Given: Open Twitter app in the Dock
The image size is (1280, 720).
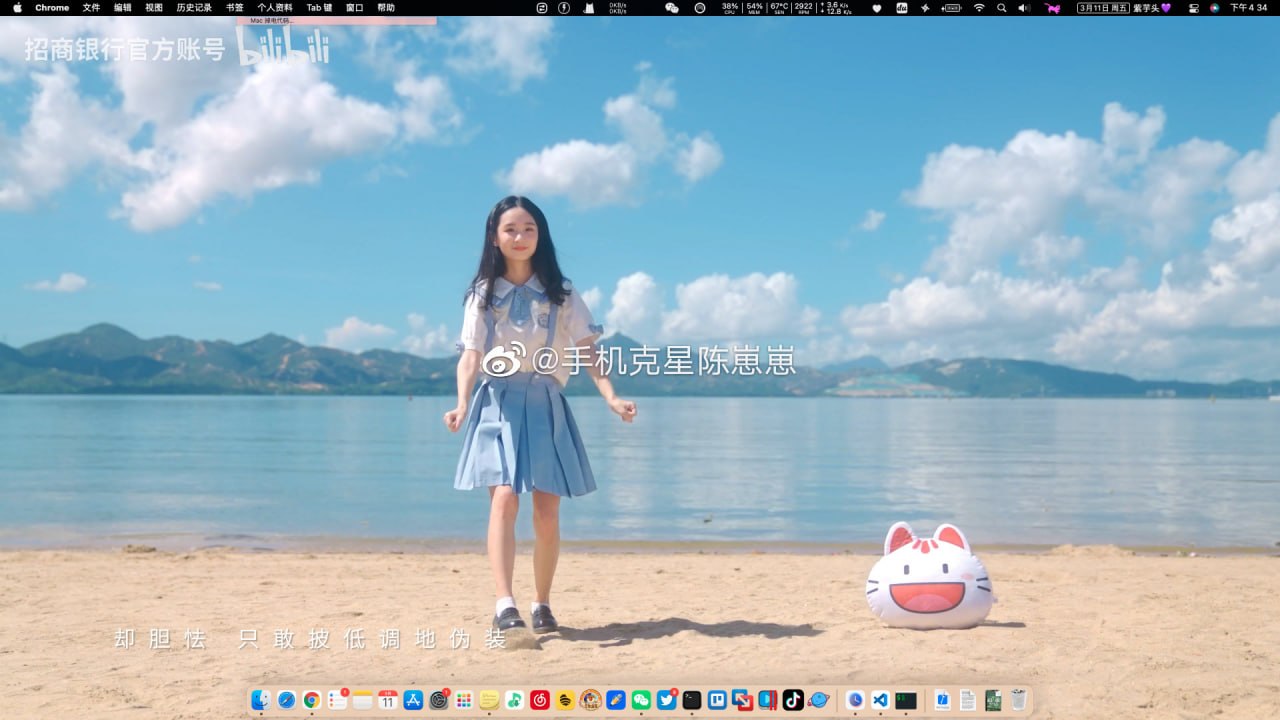Looking at the screenshot, I should pyautogui.click(x=667, y=700).
